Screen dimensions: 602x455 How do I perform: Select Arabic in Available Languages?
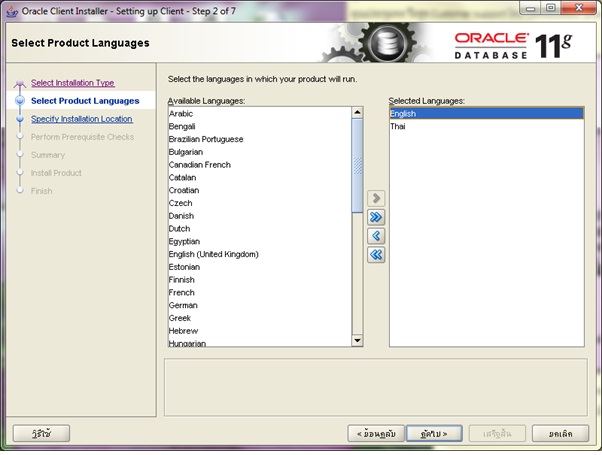260,114
